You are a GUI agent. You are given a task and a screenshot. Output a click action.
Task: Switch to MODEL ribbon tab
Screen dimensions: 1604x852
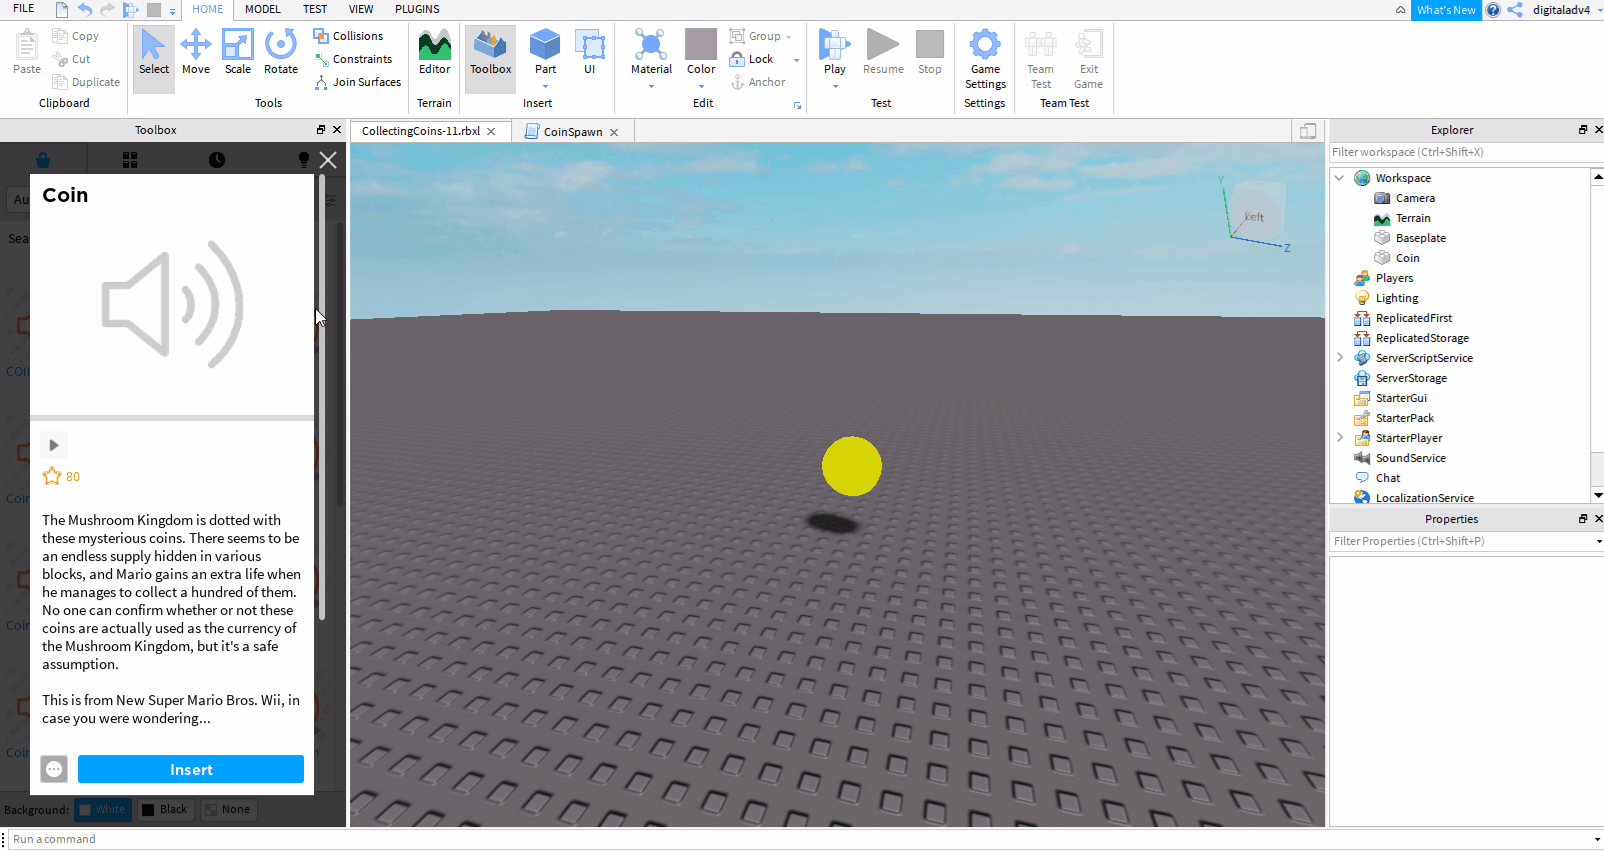[x=263, y=9]
